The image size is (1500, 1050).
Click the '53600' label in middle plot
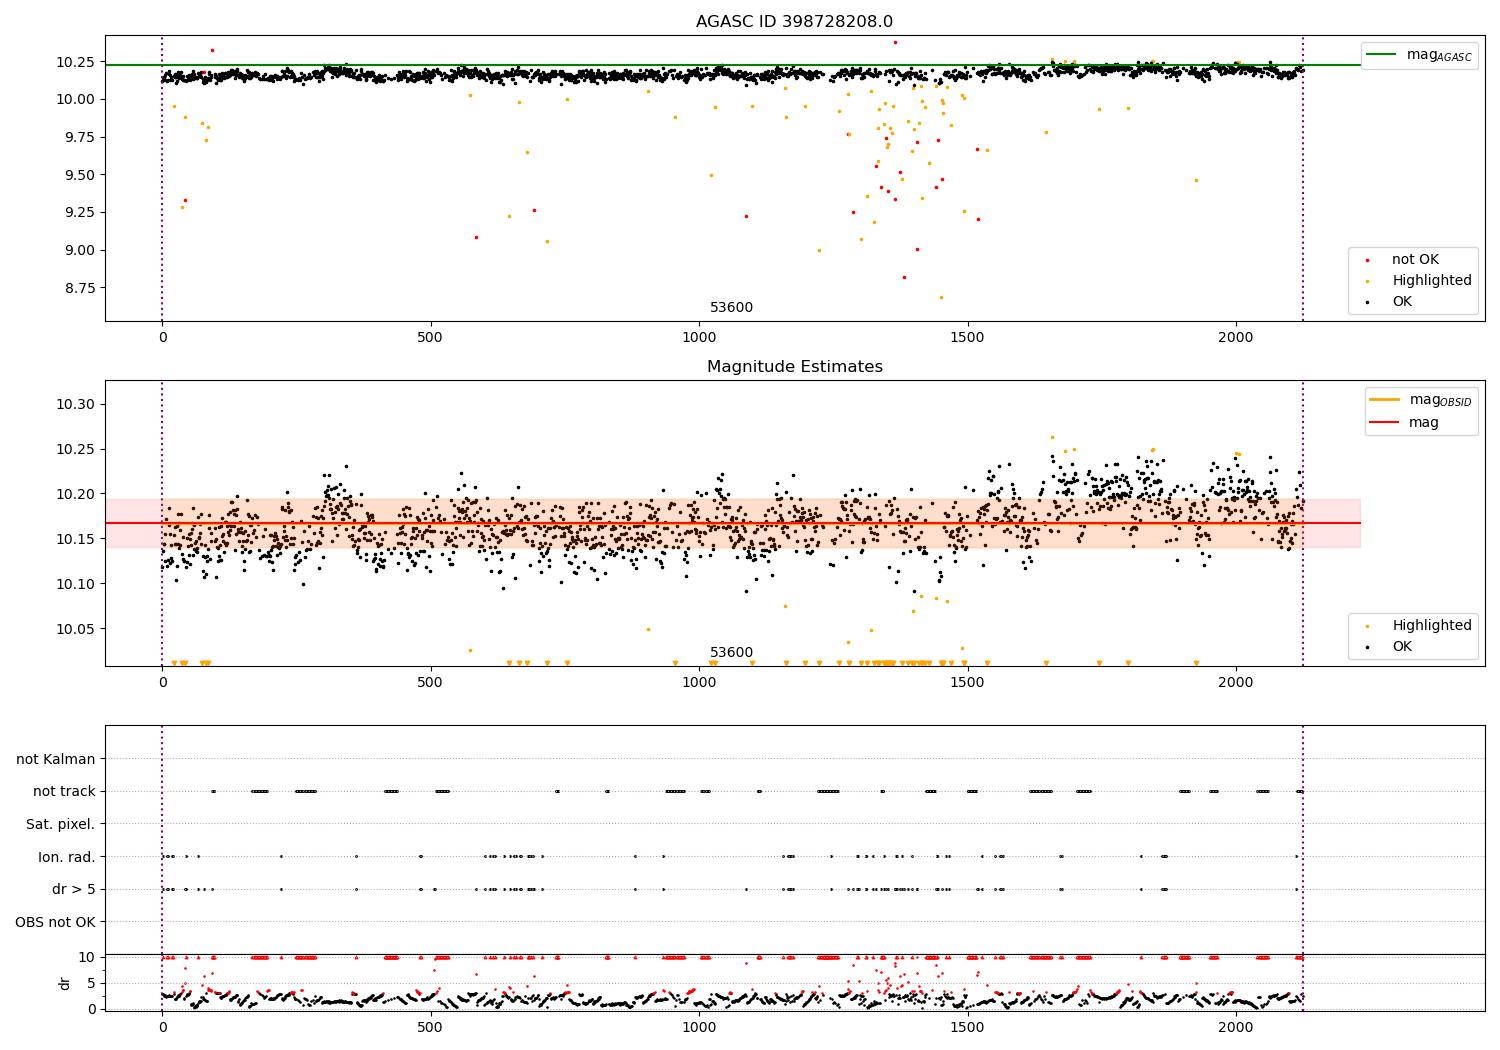coord(731,653)
